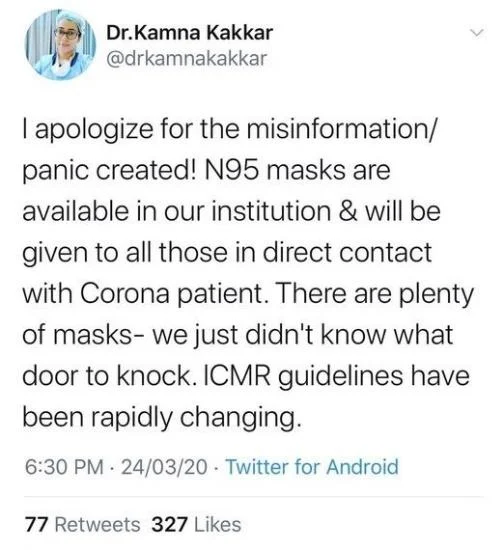Viewport: 504px width, 550px height.
Task: Click the tweet text mentioning N95 masks
Action: pyautogui.click(x=247, y=273)
